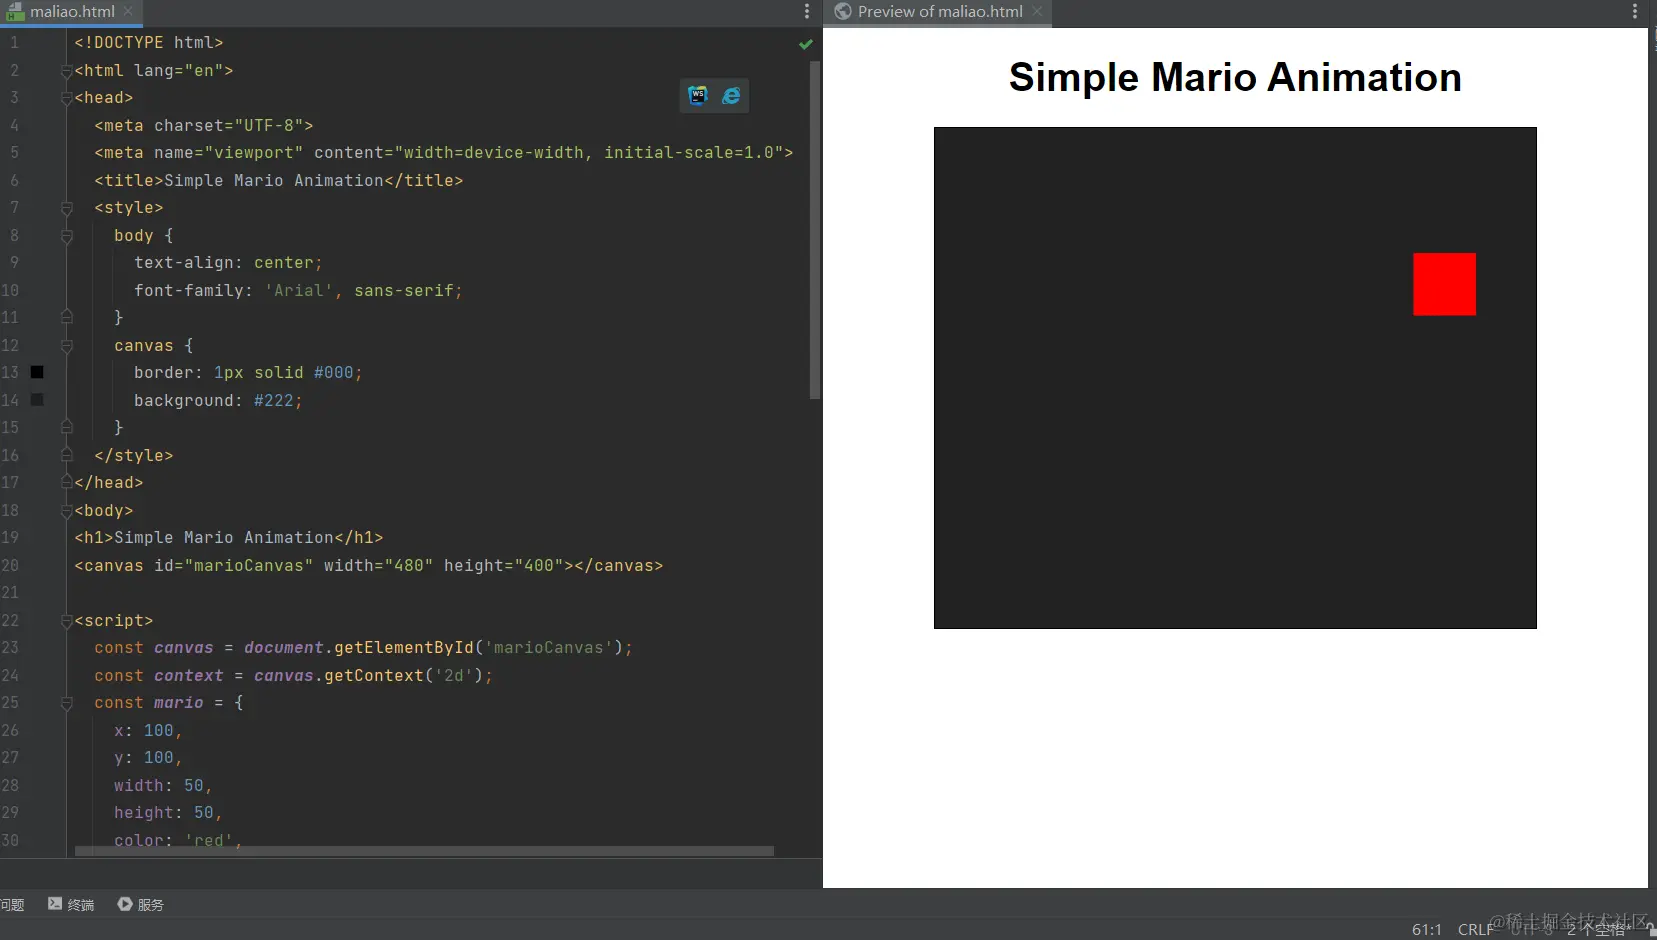Open the 服务 services tool window
1657x940 pixels.
pyautogui.click(x=141, y=904)
